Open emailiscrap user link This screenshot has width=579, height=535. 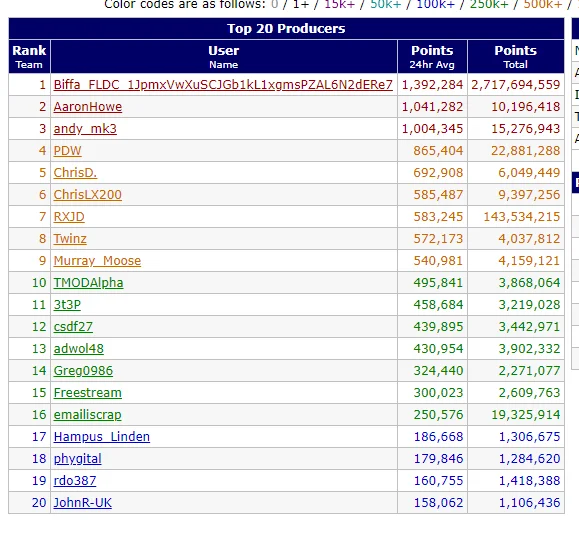tap(88, 415)
